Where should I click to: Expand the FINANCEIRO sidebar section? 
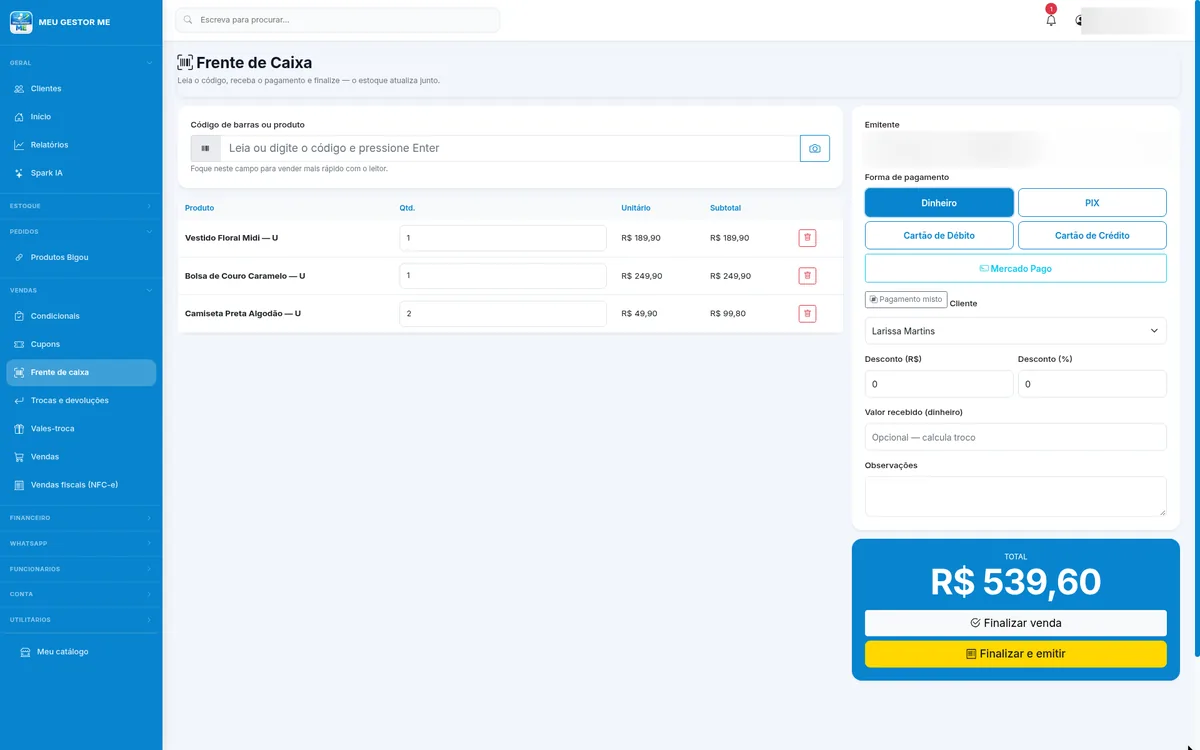pyautogui.click(x=81, y=518)
